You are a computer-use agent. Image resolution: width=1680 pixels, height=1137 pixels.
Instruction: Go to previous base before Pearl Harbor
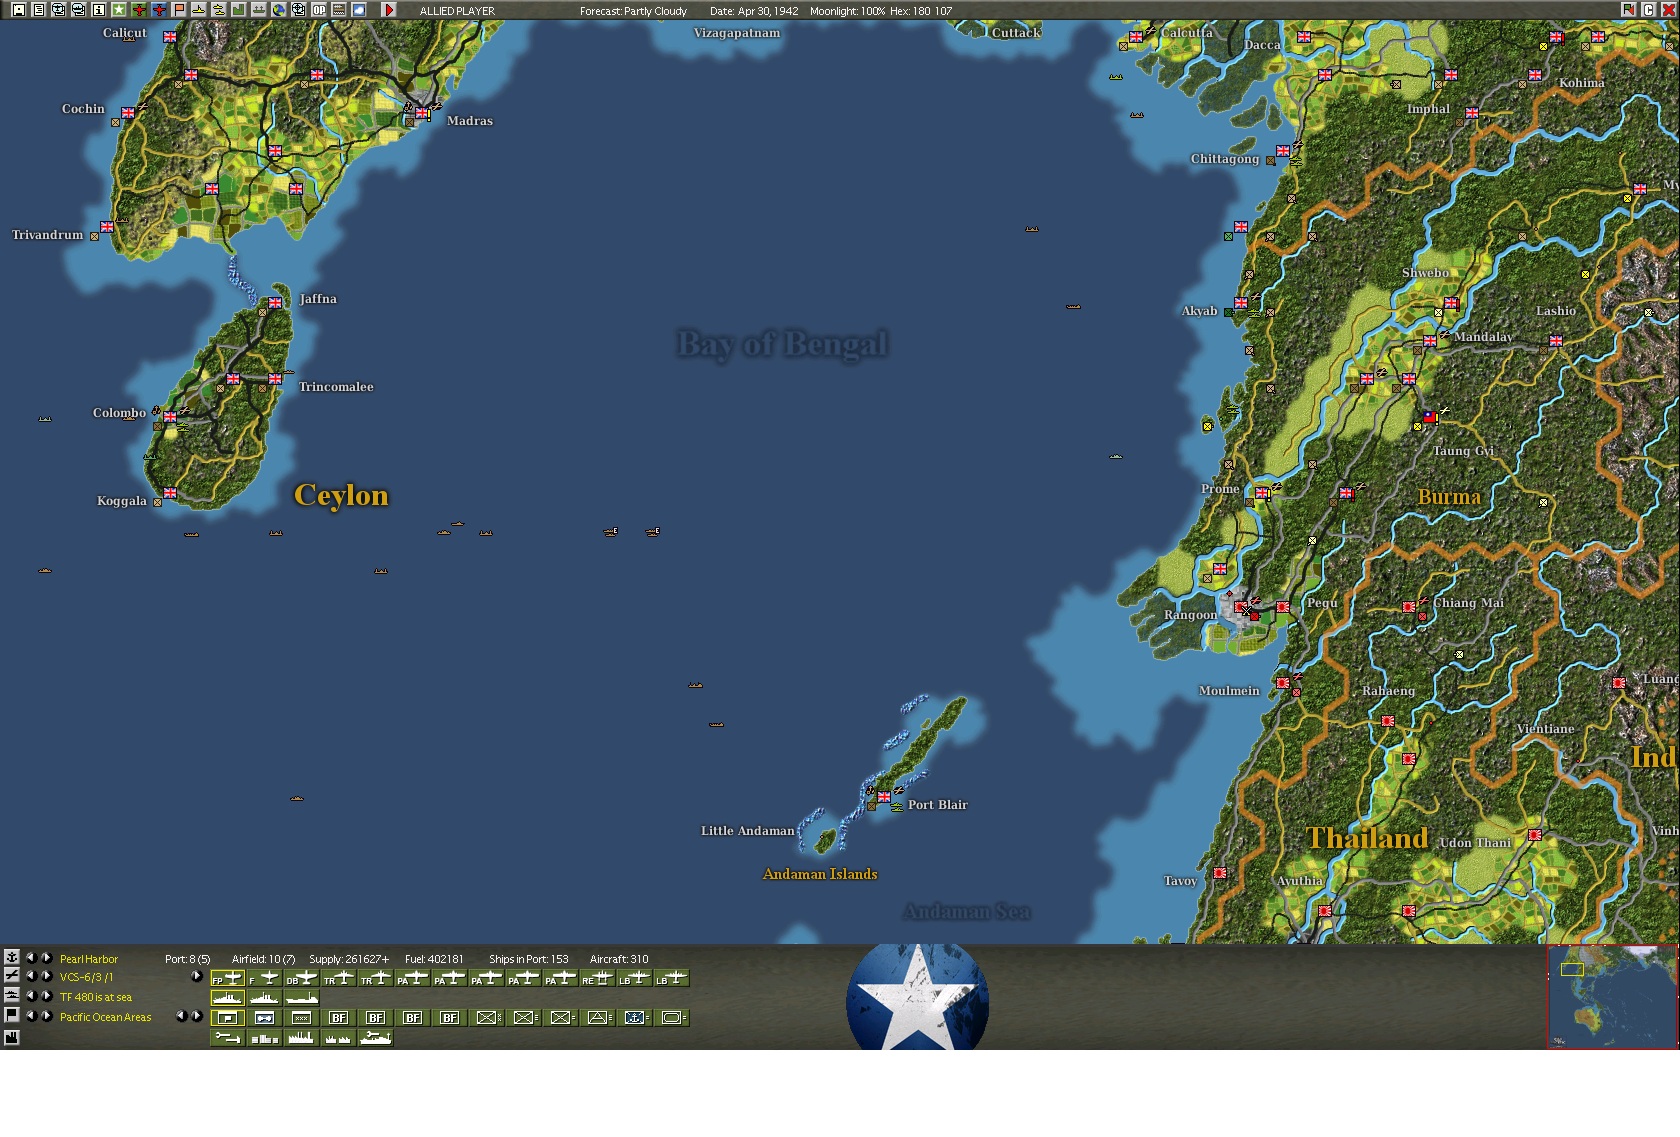coord(30,957)
